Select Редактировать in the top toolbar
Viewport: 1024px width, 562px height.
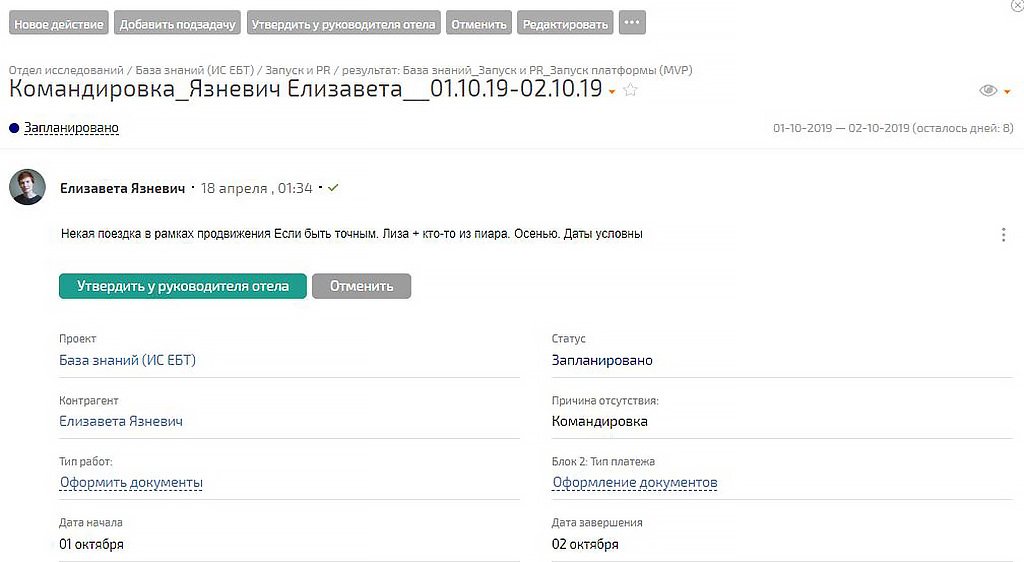click(565, 24)
